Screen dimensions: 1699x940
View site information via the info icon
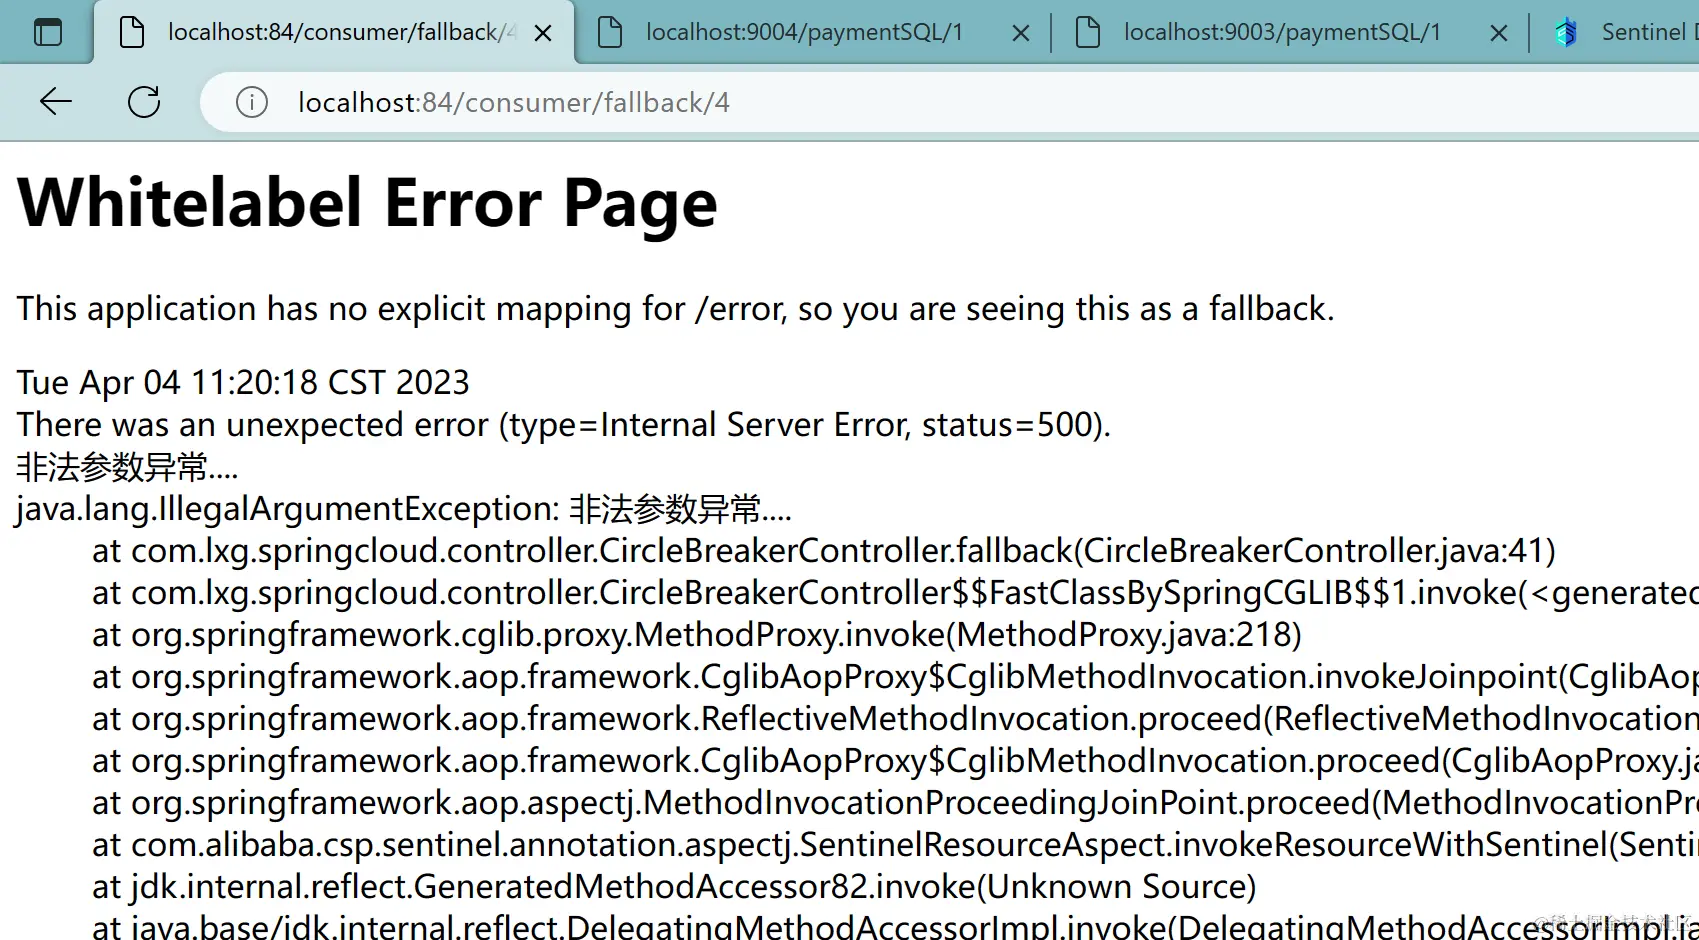[x=252, y=102]
